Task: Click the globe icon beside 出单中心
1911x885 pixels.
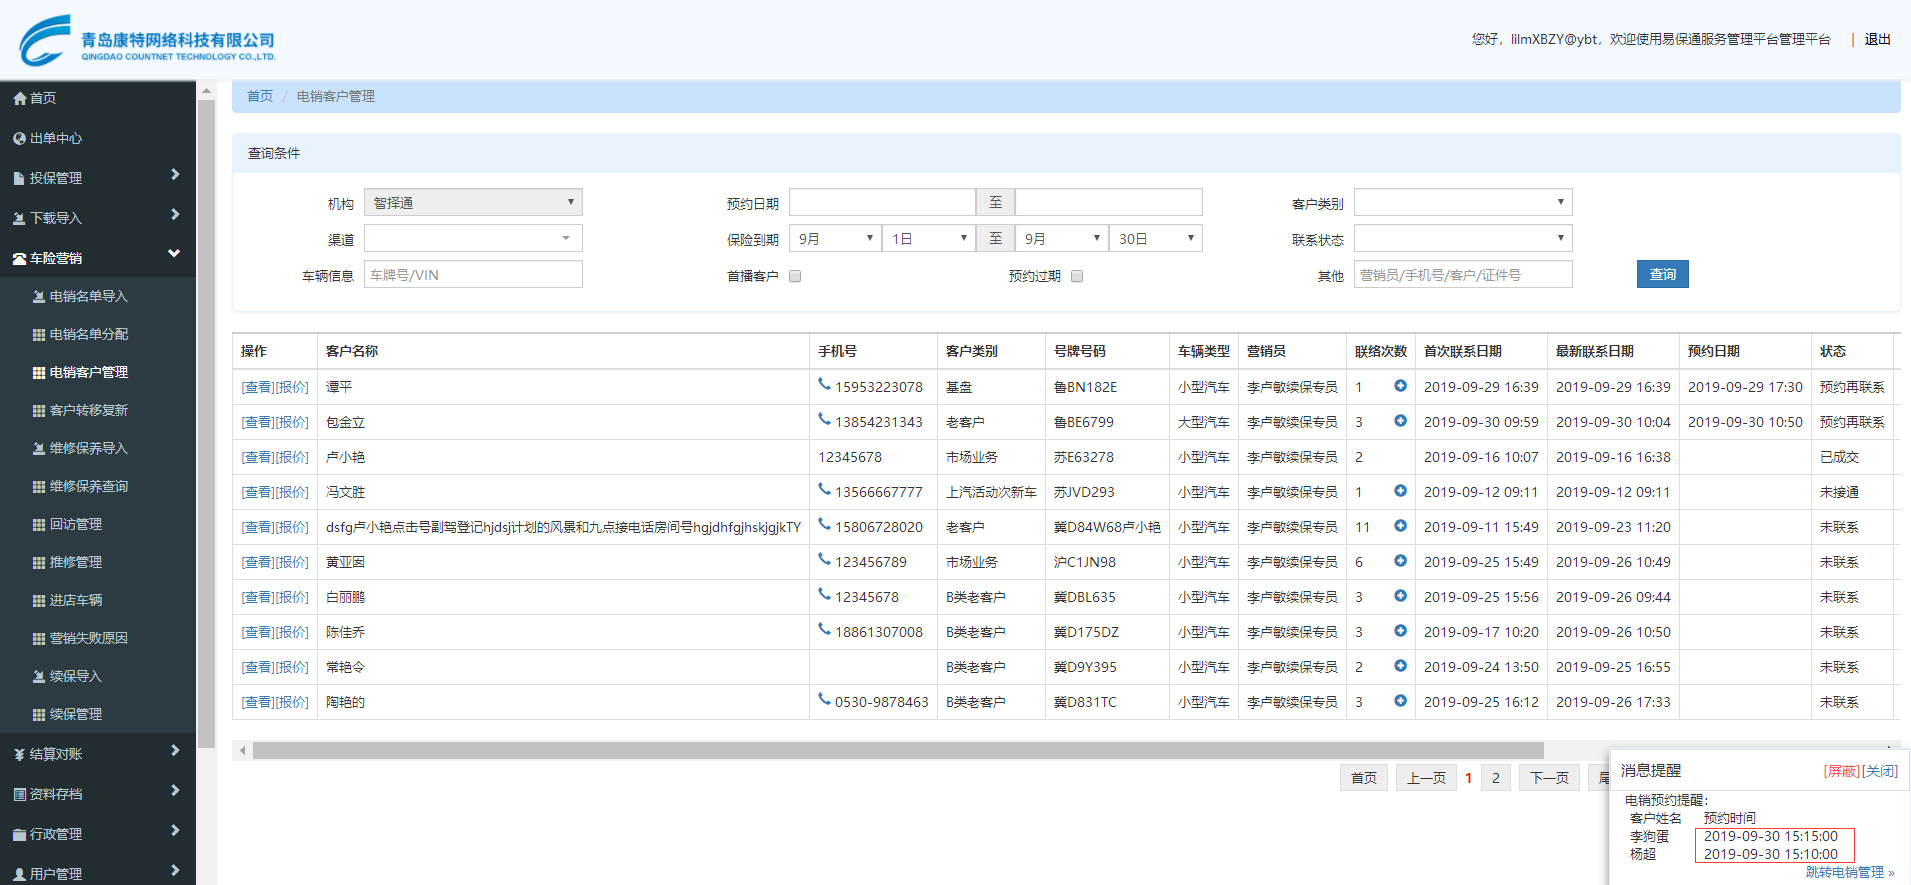Action: 19,138
